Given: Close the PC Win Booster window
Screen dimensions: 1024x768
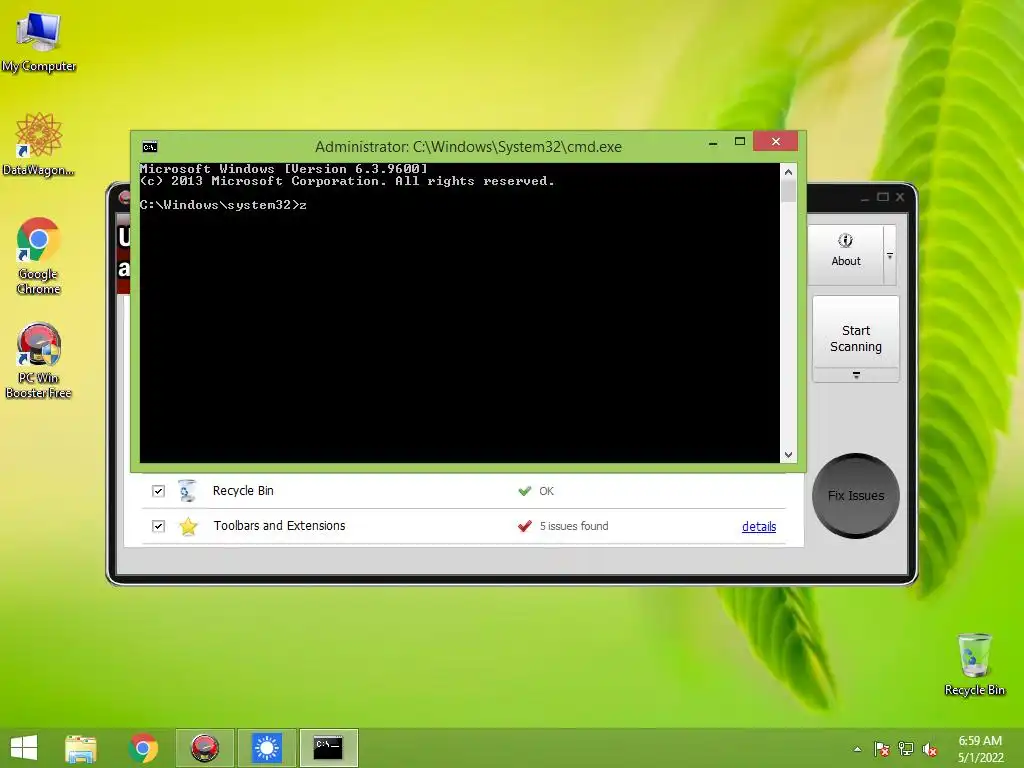Looking at the screenshot, I should [x=900, y=197].
